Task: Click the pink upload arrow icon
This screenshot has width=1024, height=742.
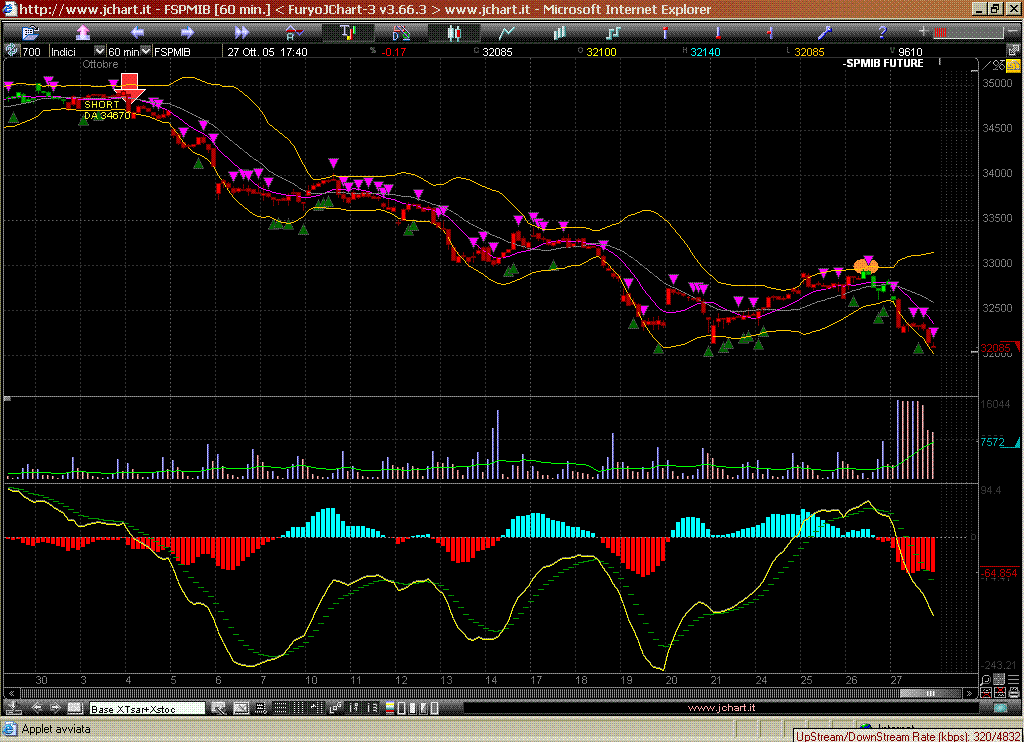Action: (84, 33)
